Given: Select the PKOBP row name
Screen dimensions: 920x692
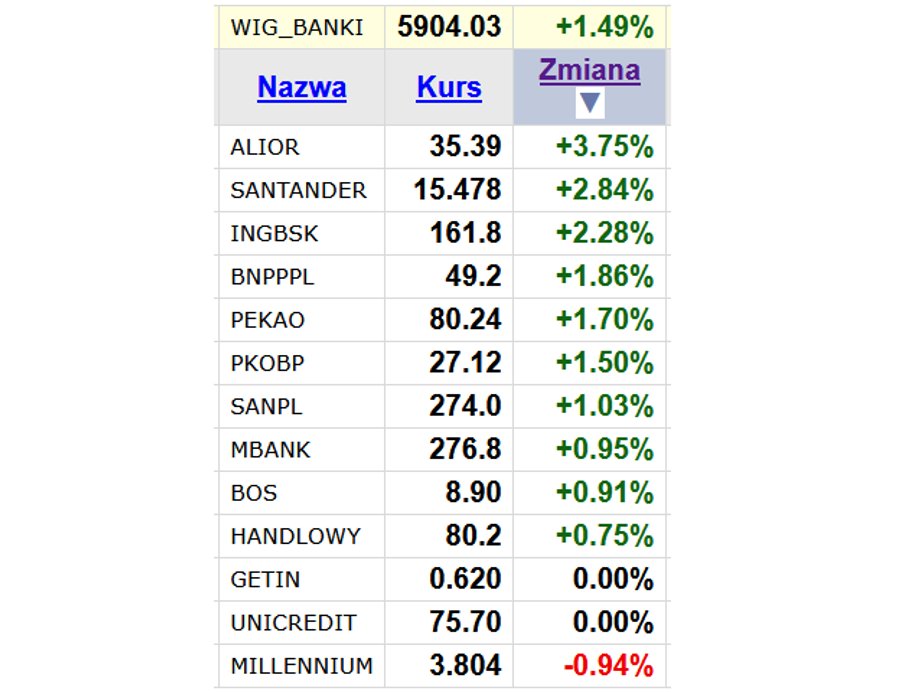Looking at the screenshot, I should click(268, 363).
